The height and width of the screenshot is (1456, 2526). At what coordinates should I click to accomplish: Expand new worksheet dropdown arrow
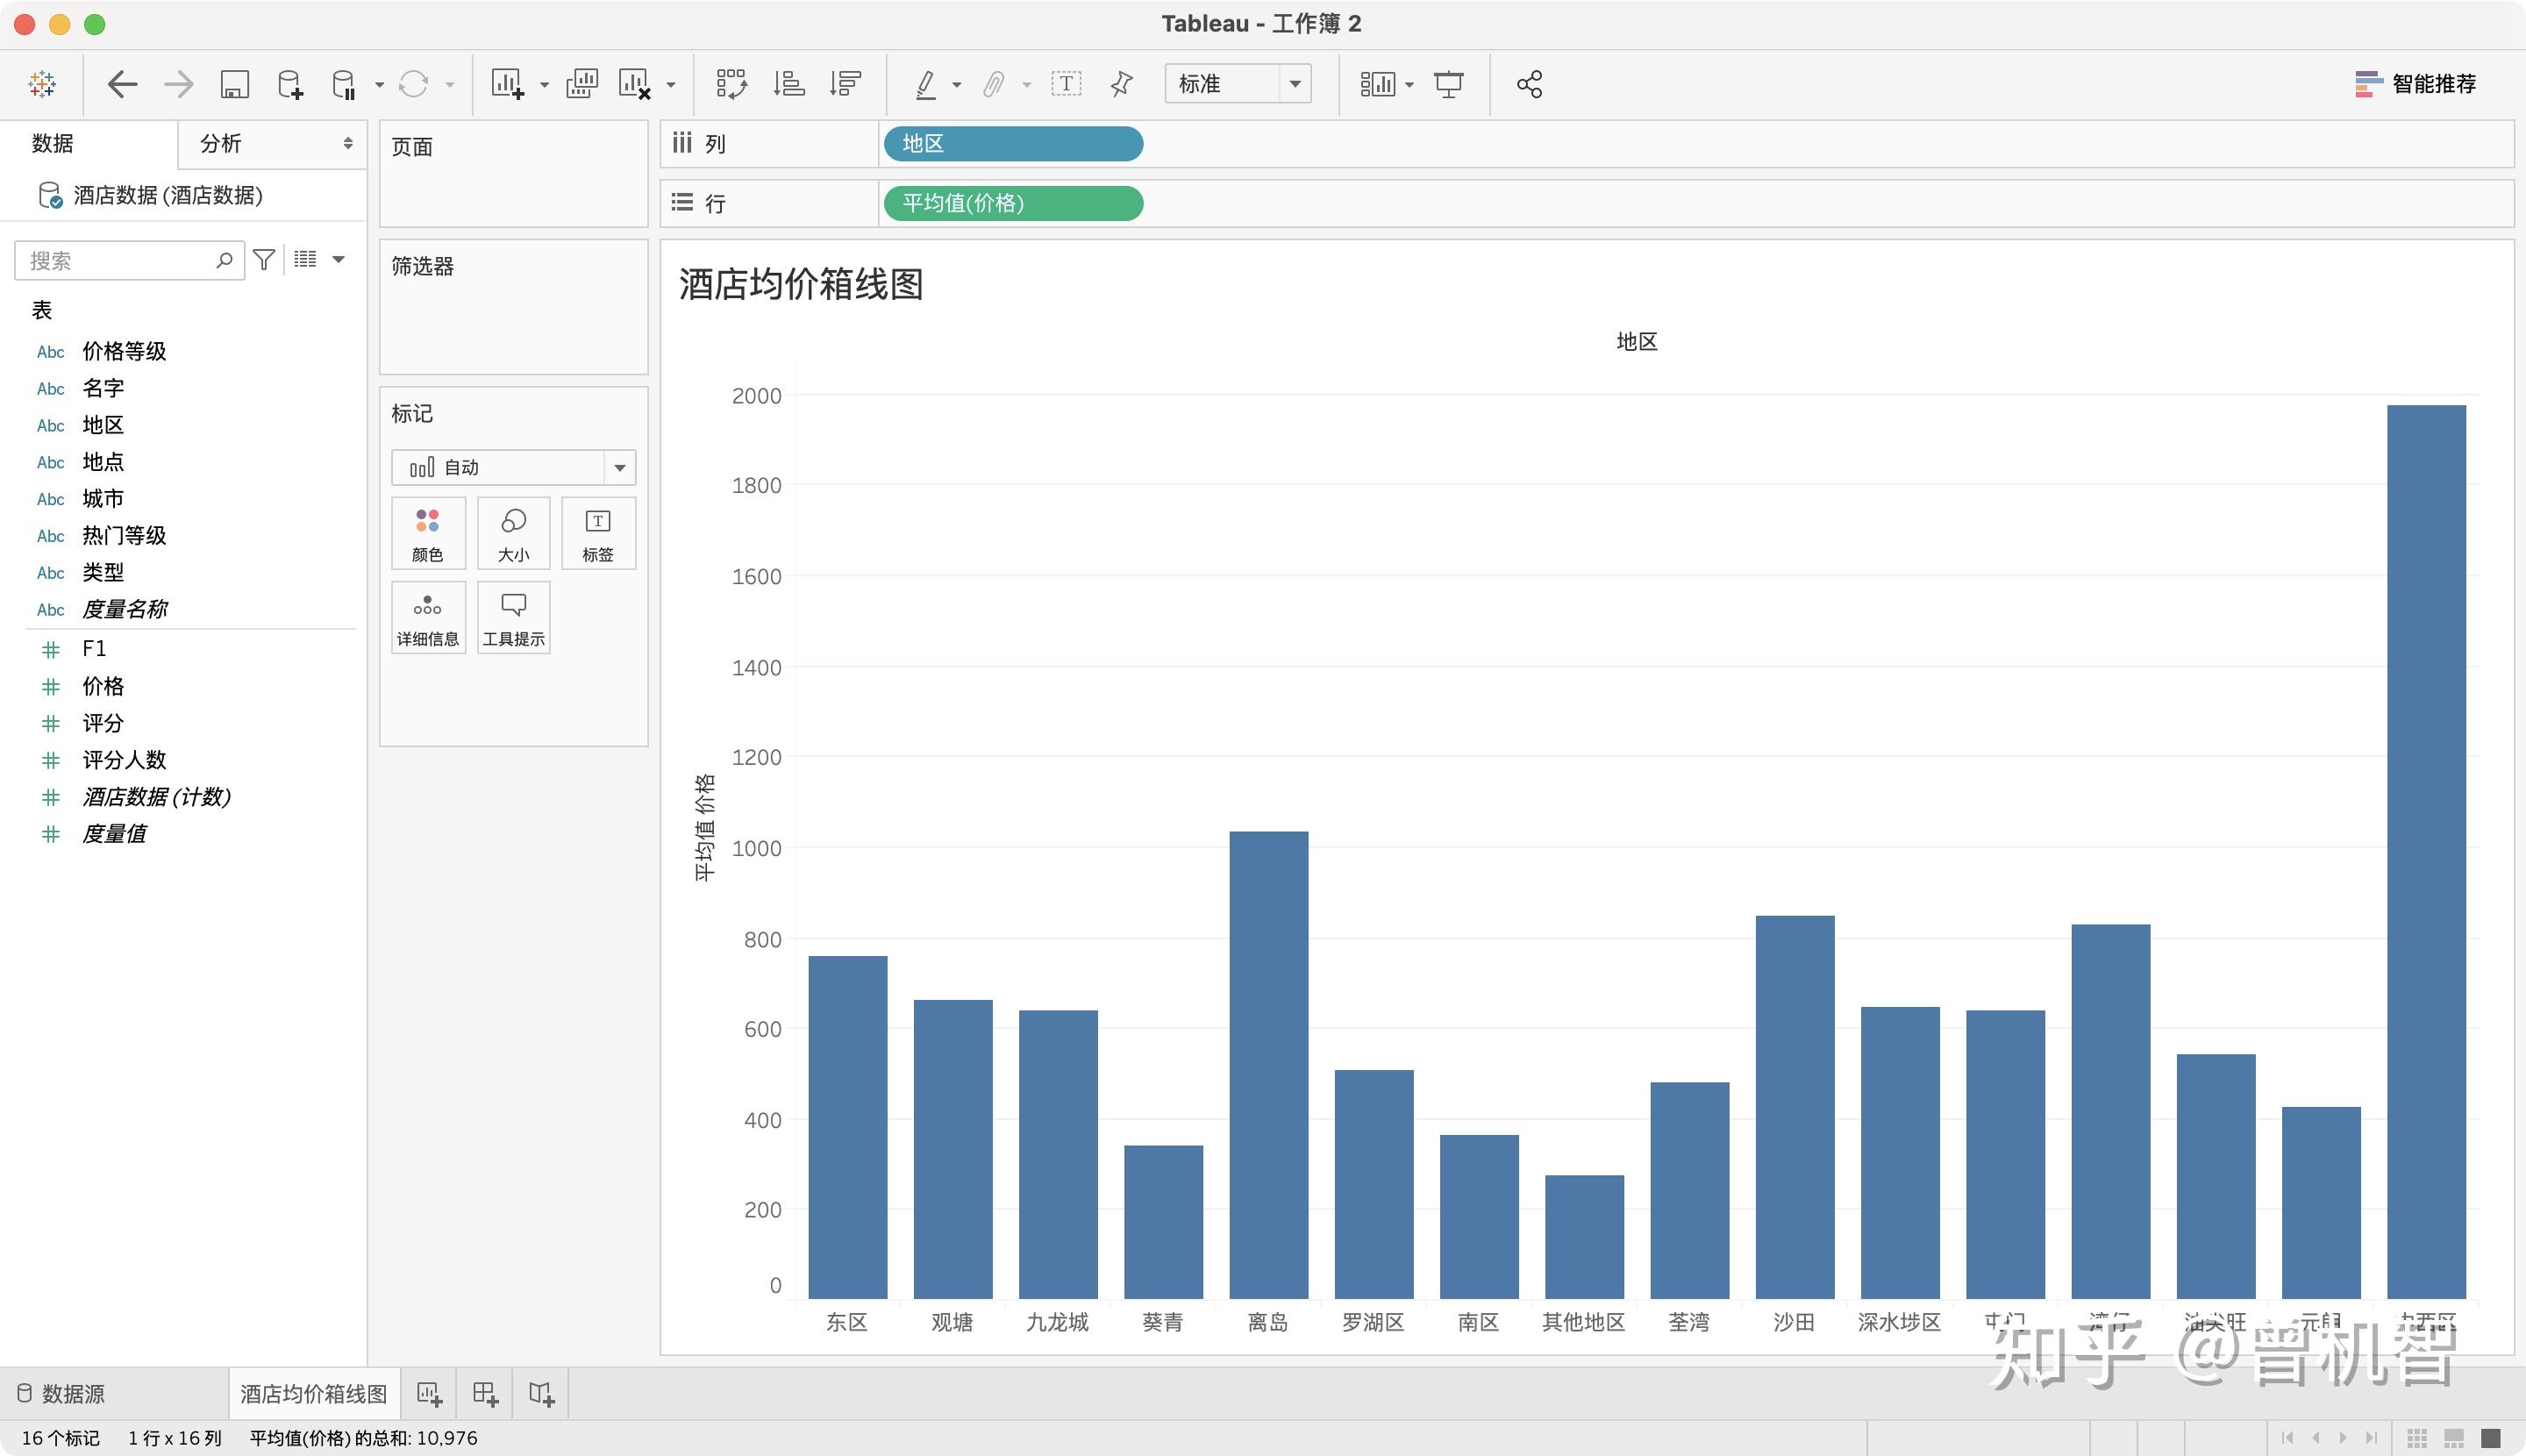tap(544, 85)
